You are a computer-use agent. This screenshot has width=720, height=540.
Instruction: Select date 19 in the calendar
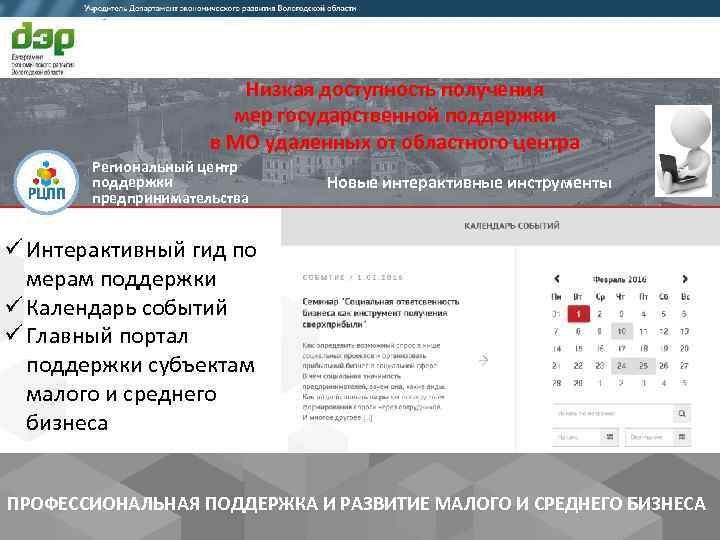pos(664,349)
